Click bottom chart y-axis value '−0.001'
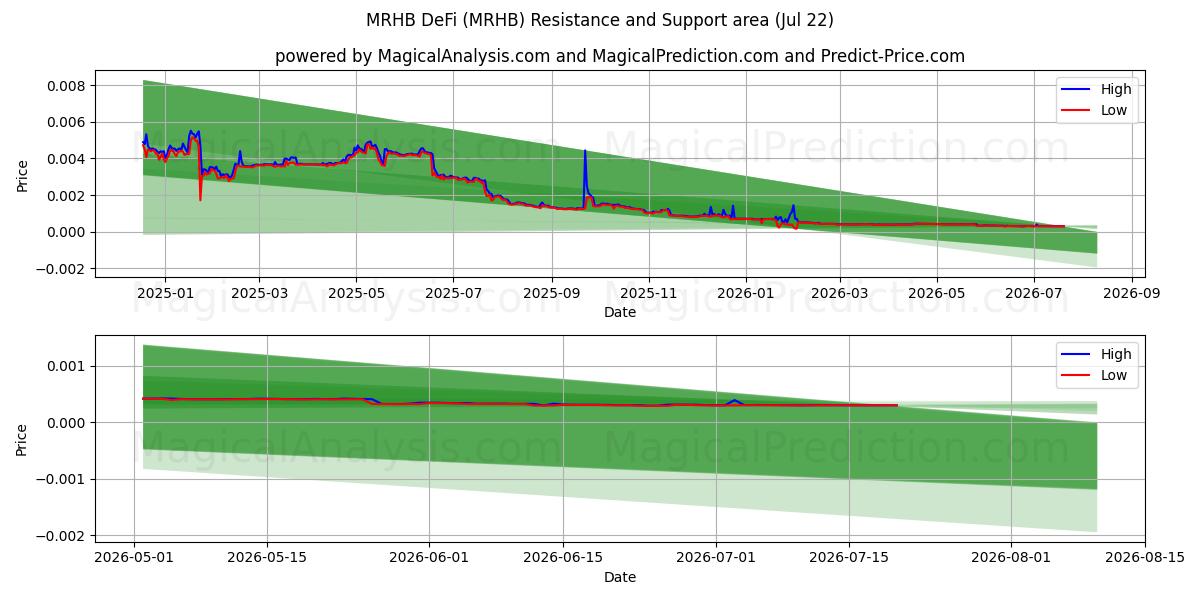1200x600 pixels. pyautogui.click(x=61, y=479)
